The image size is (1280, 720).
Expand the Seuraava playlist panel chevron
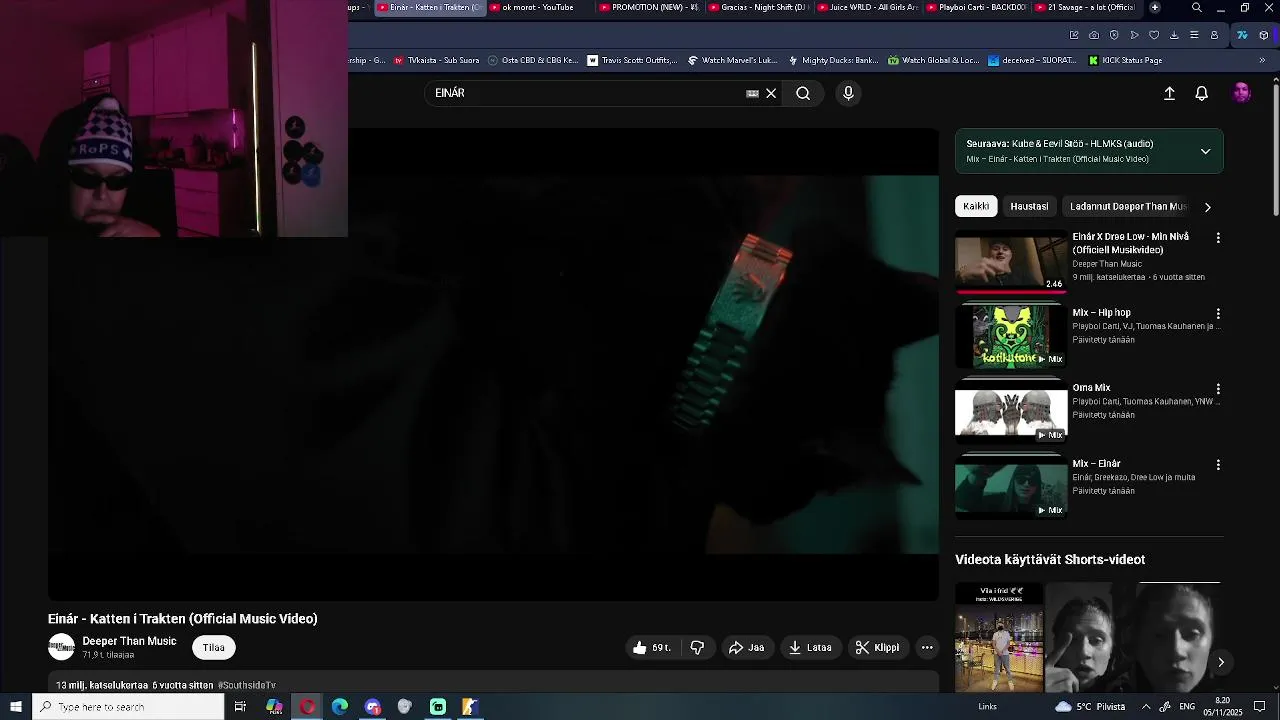(1205, 151)
